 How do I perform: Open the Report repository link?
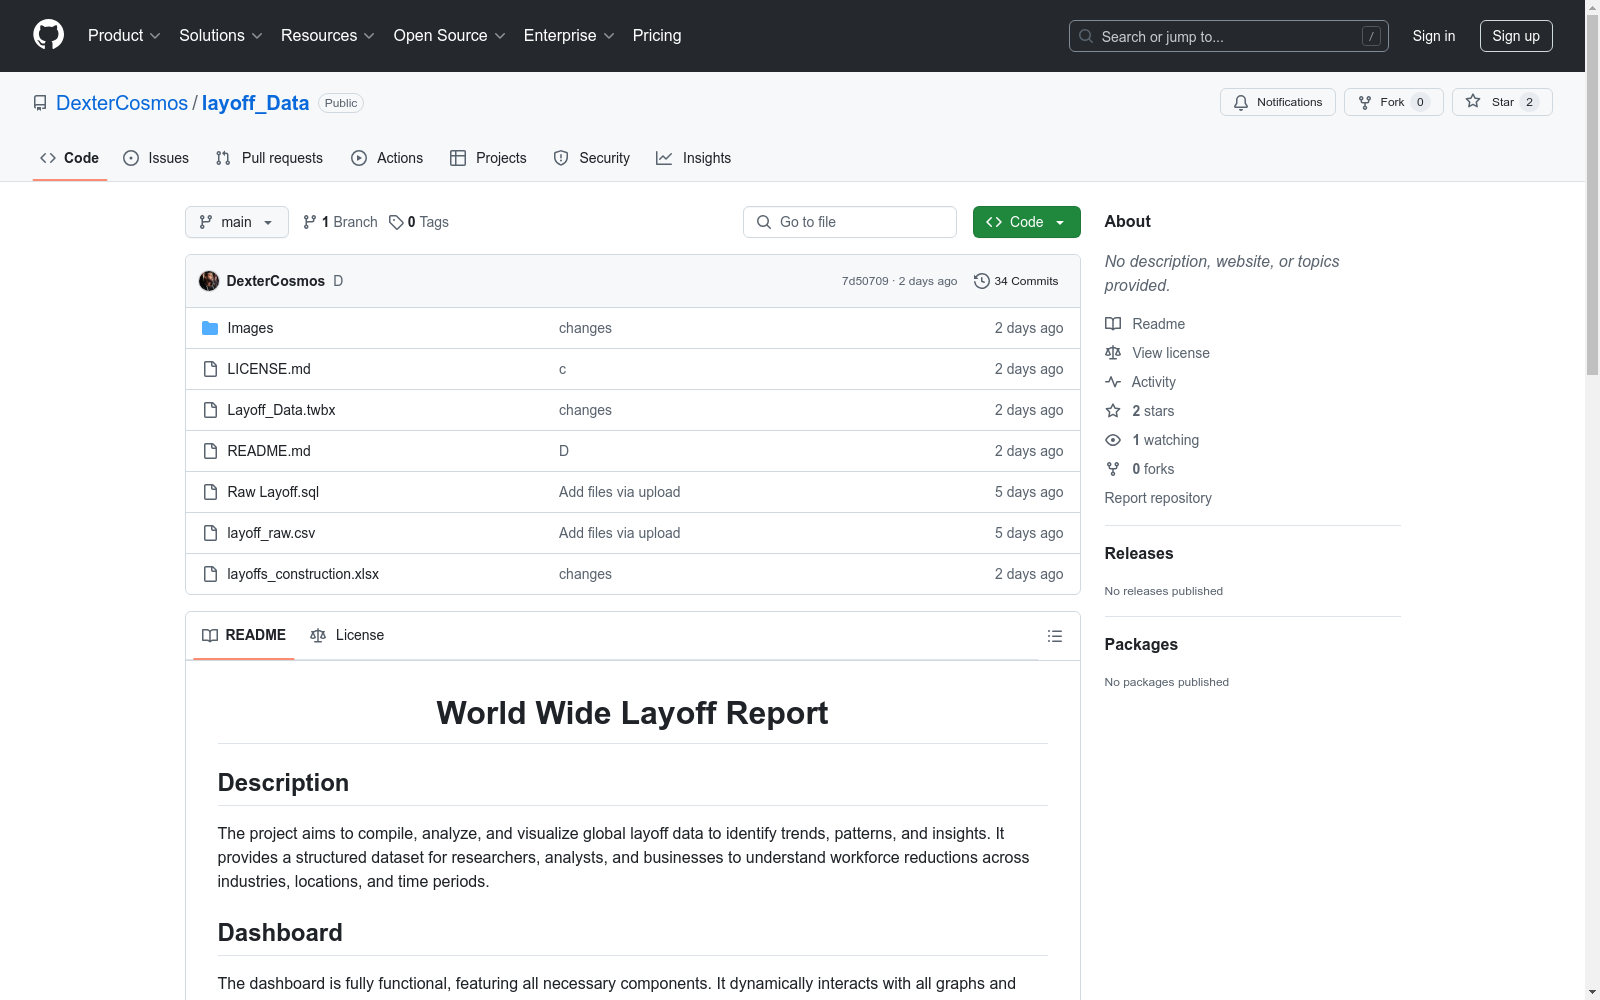(1158, 498)
